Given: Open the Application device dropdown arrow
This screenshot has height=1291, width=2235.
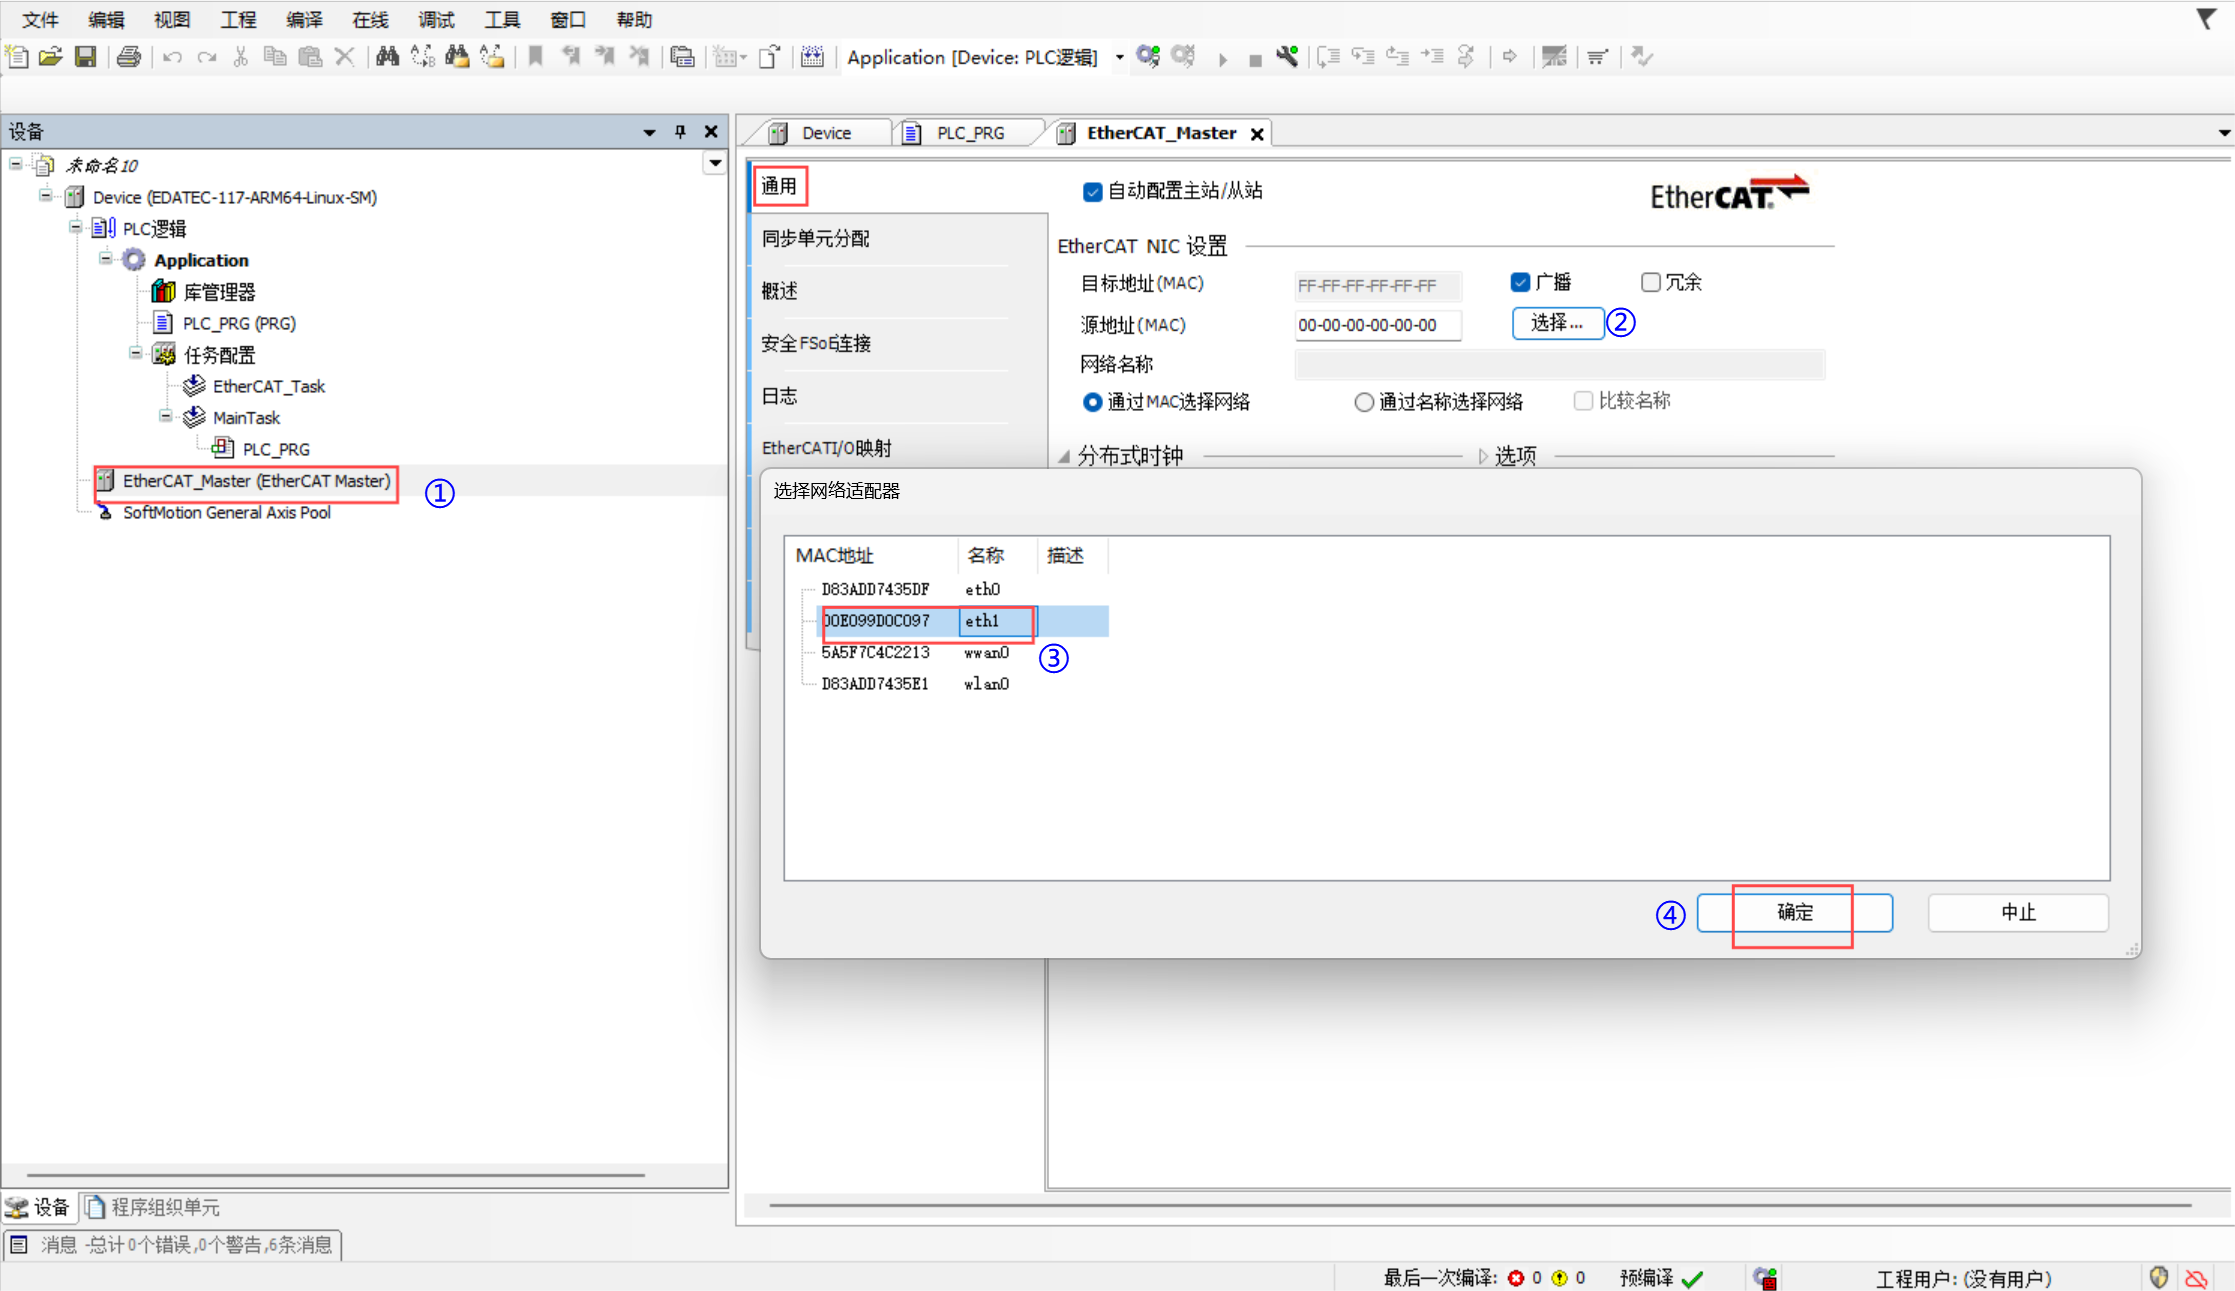Looking at the screenshot, I should [1119, 58].
